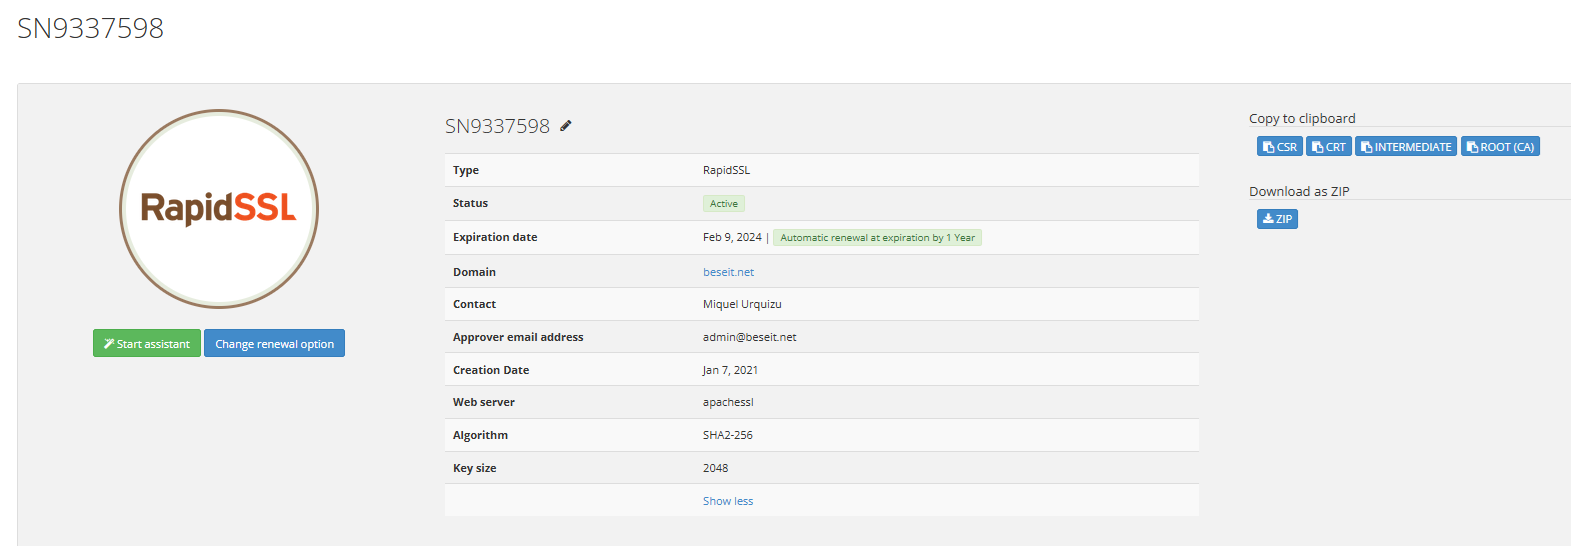Click the pencil edit icon beside SN9337598

click(x=566, y=126)
